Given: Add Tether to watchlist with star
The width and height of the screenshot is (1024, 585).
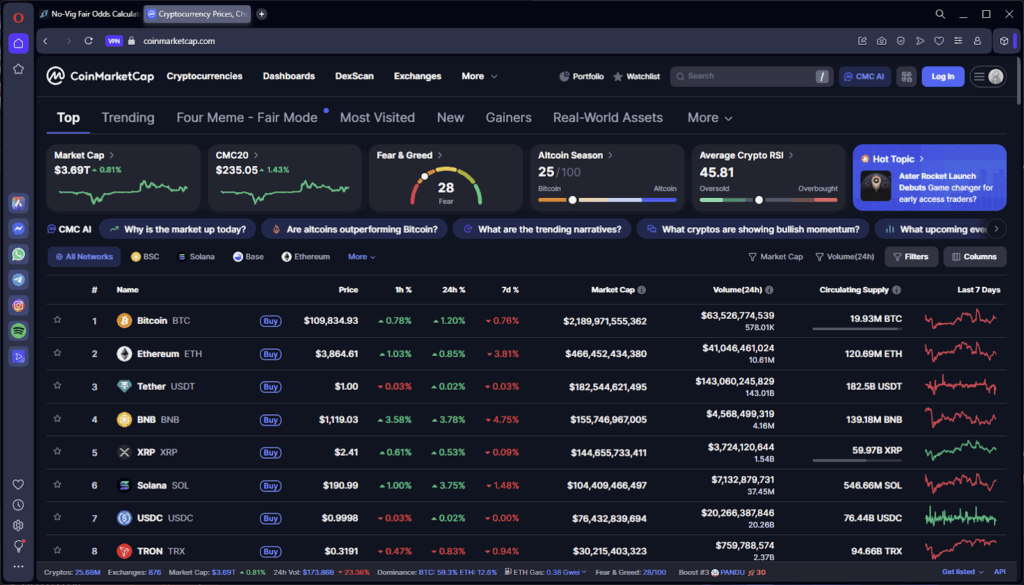Looking at the screenshot, I should coord(57,386).
